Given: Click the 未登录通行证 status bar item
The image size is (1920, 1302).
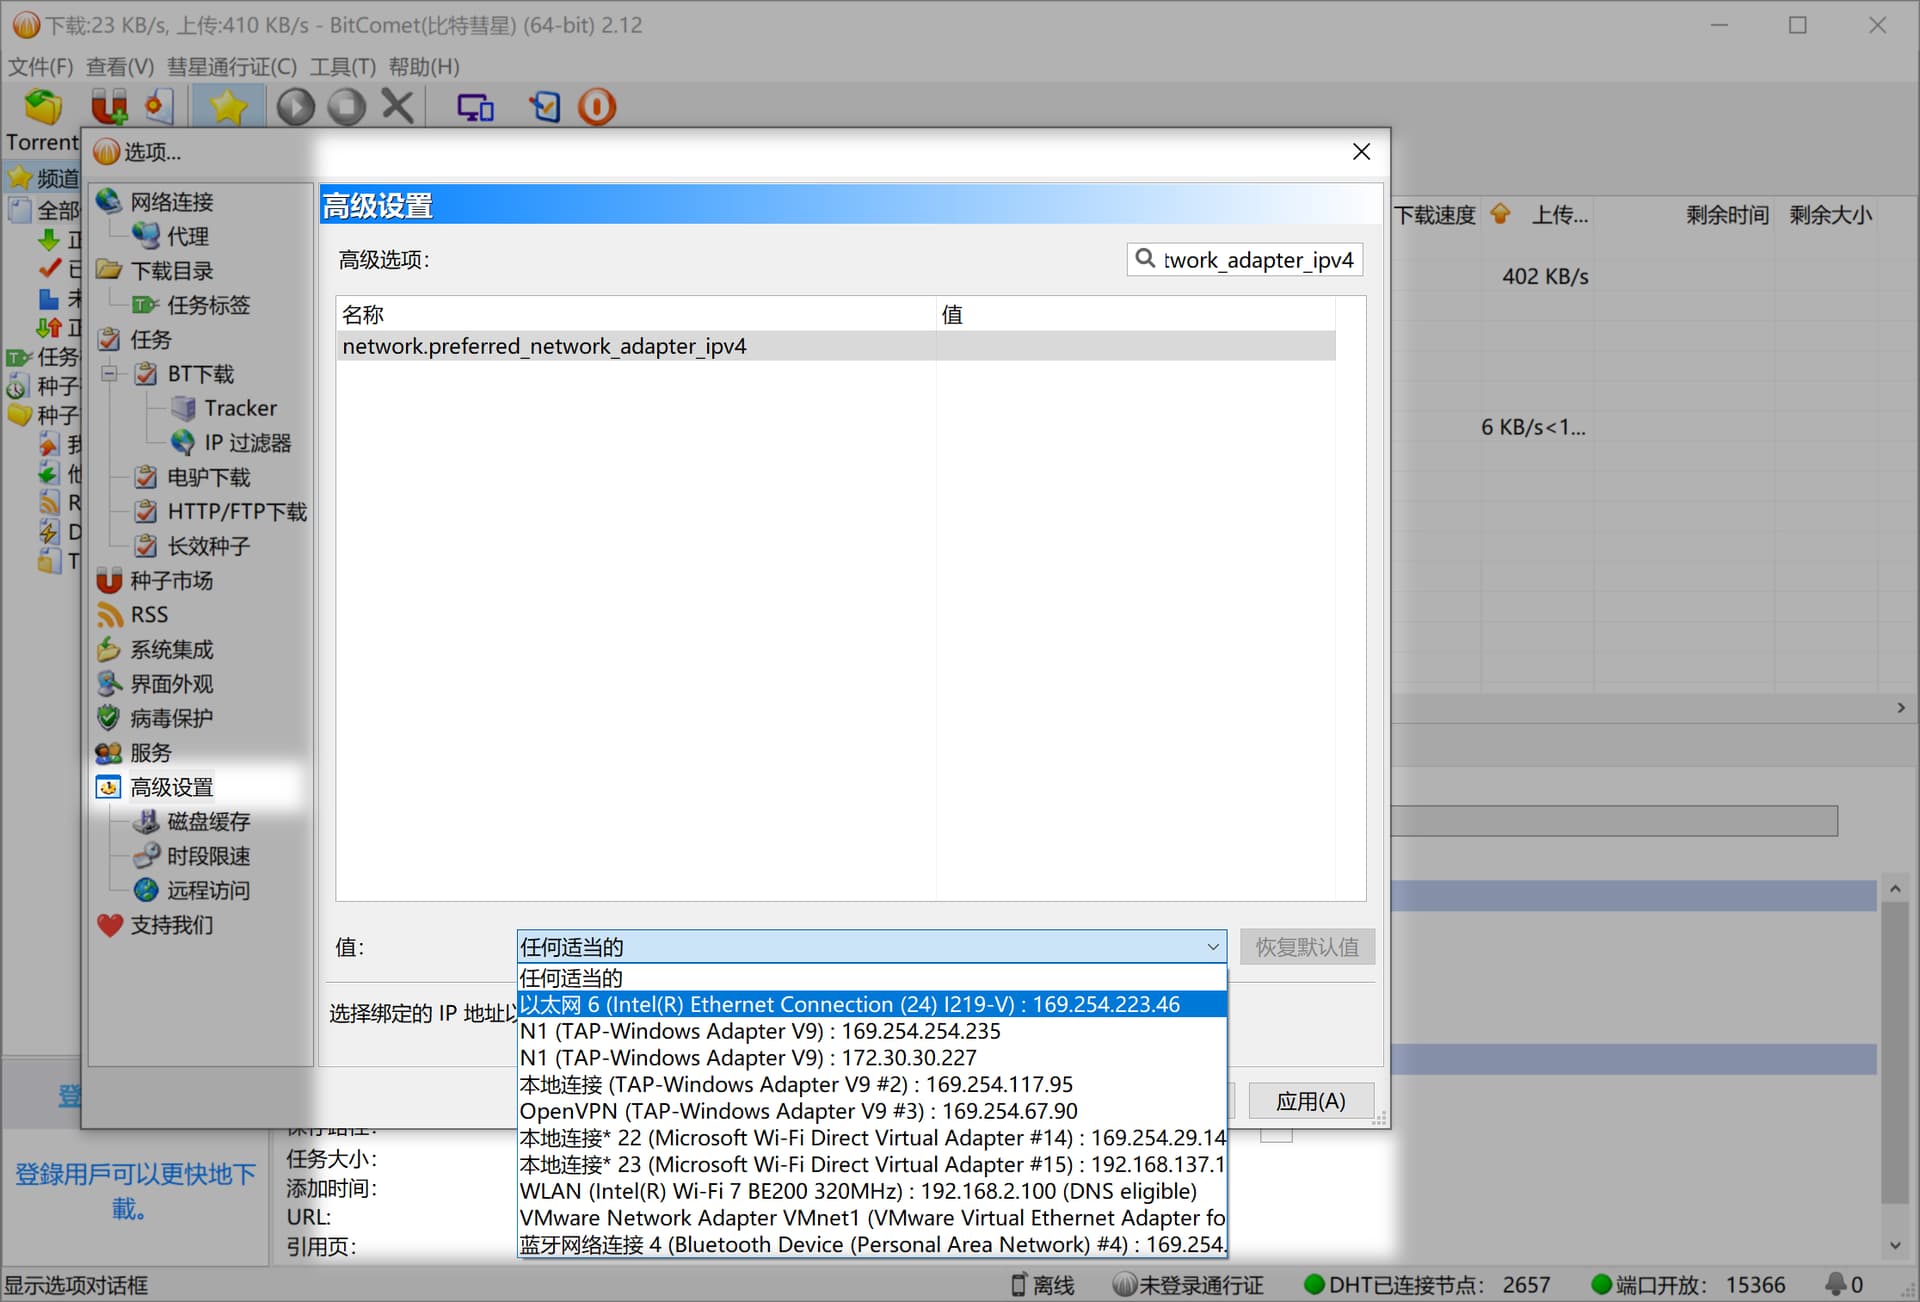Looking at the screenshot, I should (x=1189, y=1285).
